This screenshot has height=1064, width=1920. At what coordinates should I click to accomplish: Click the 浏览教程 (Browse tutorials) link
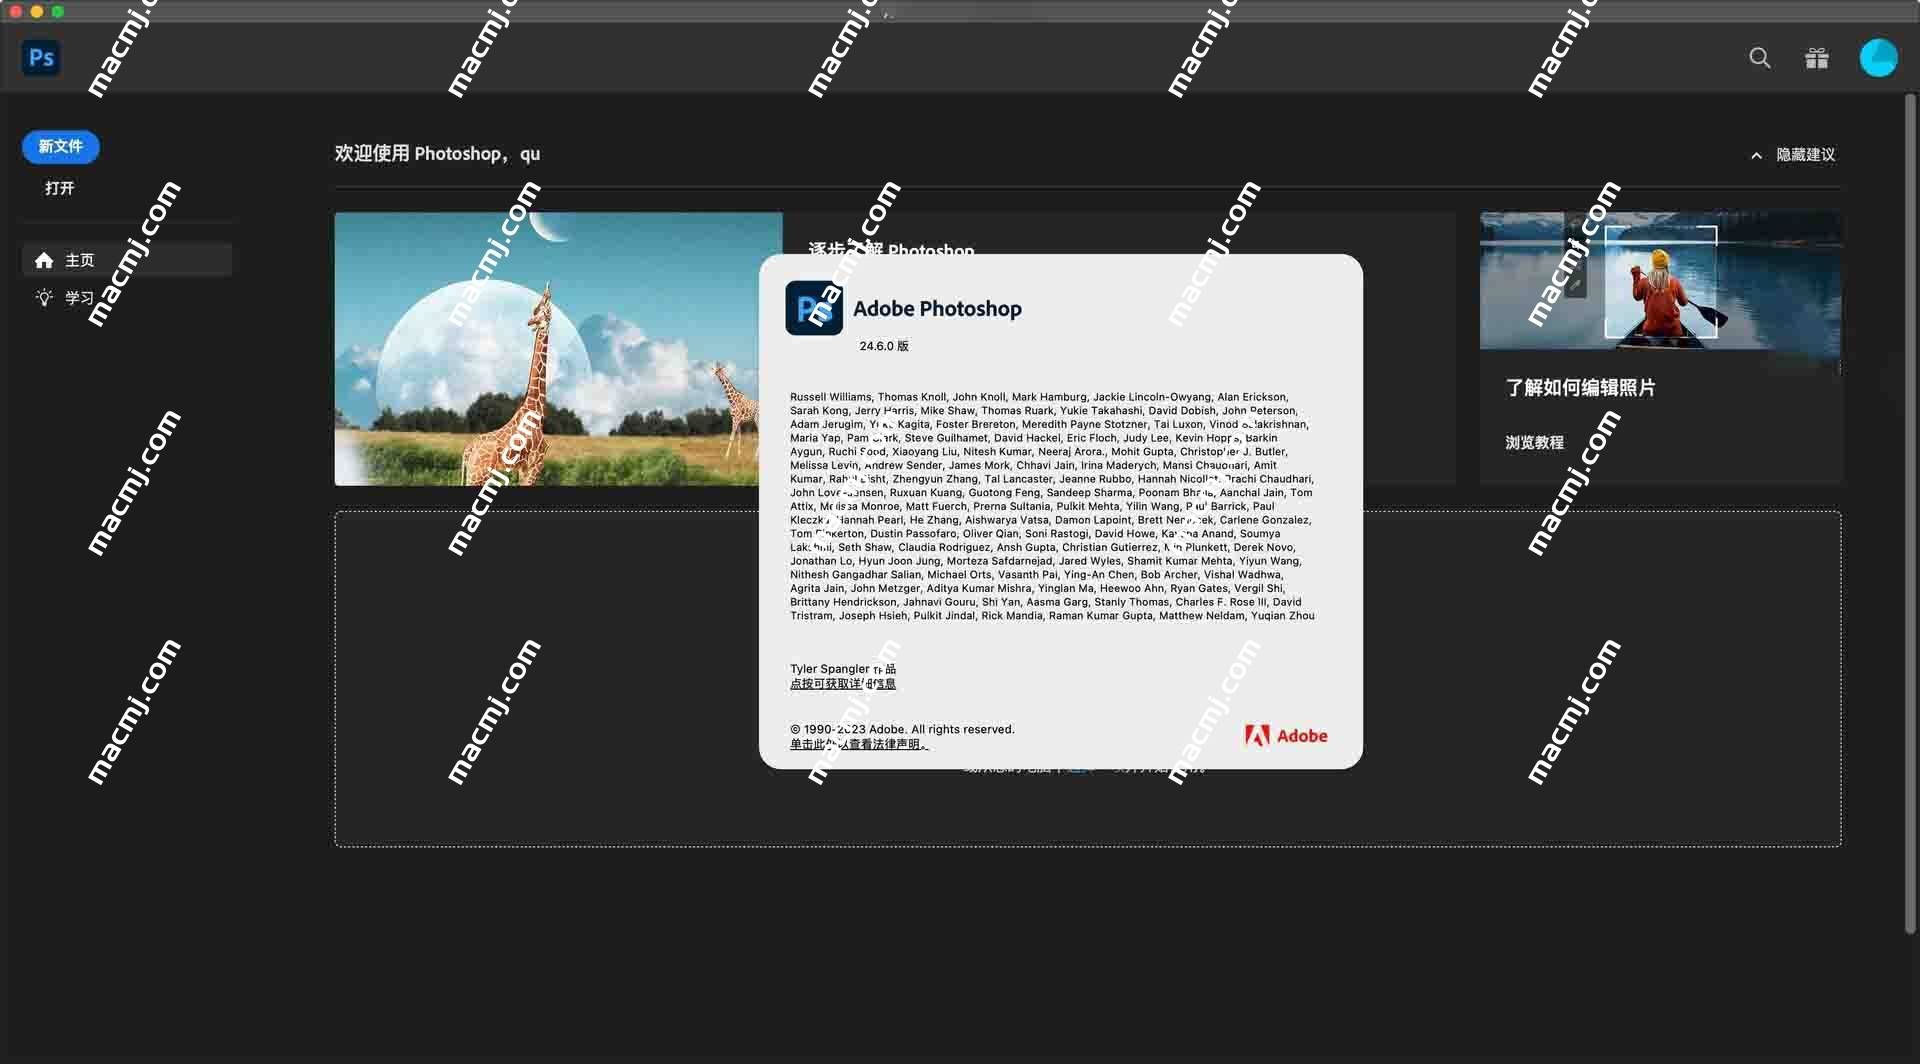pos(1534,443)
